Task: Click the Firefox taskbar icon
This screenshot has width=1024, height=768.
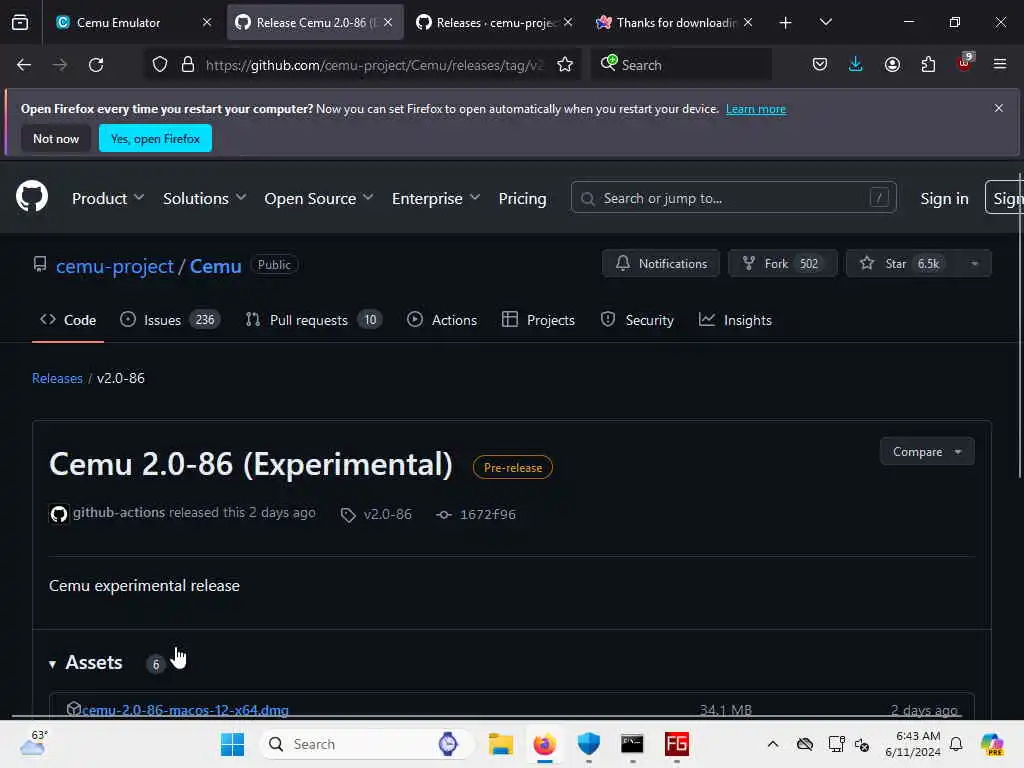Action: point(545,744)
